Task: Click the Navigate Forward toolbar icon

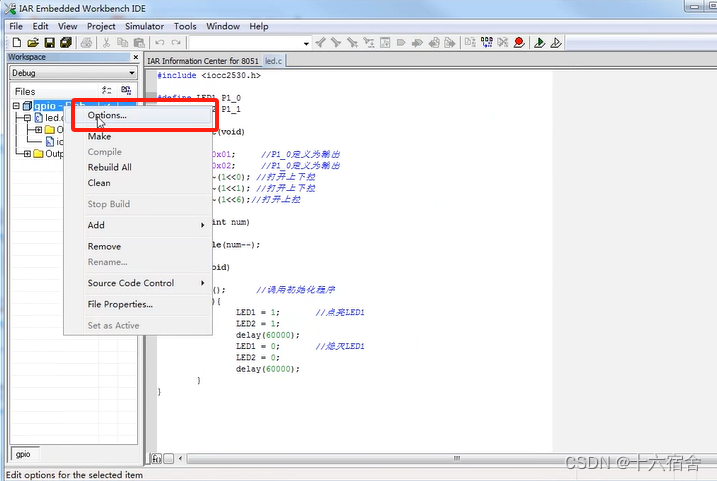Action: pos(450,43)
